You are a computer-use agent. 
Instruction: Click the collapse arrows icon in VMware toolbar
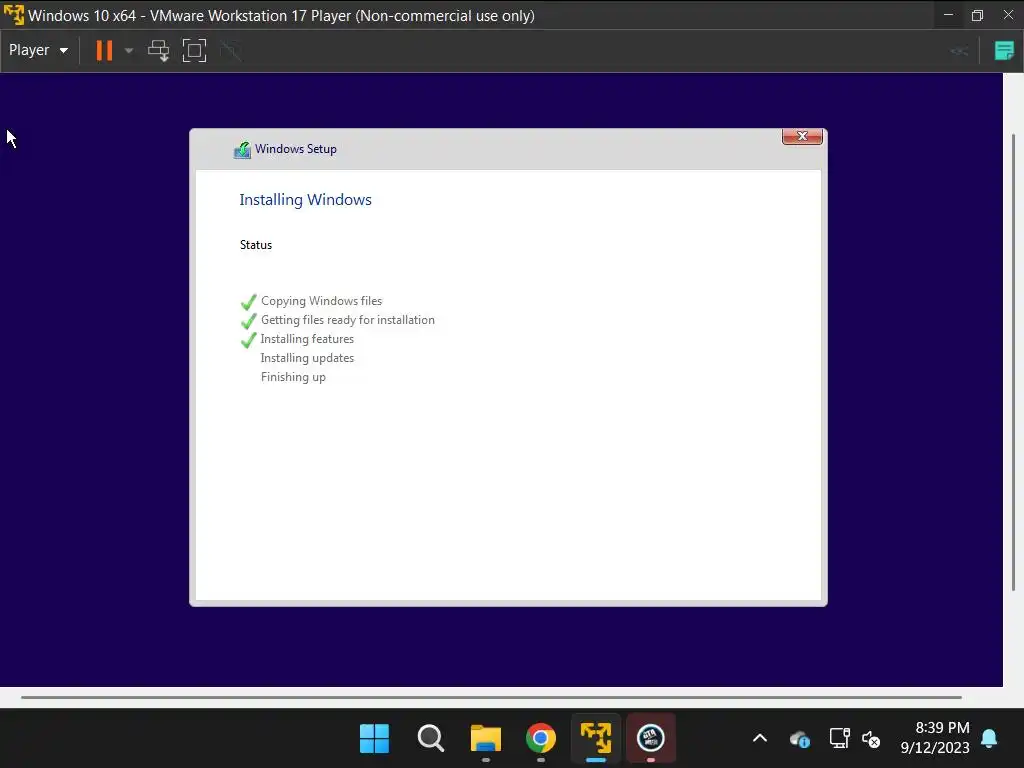tap(959, 51)
